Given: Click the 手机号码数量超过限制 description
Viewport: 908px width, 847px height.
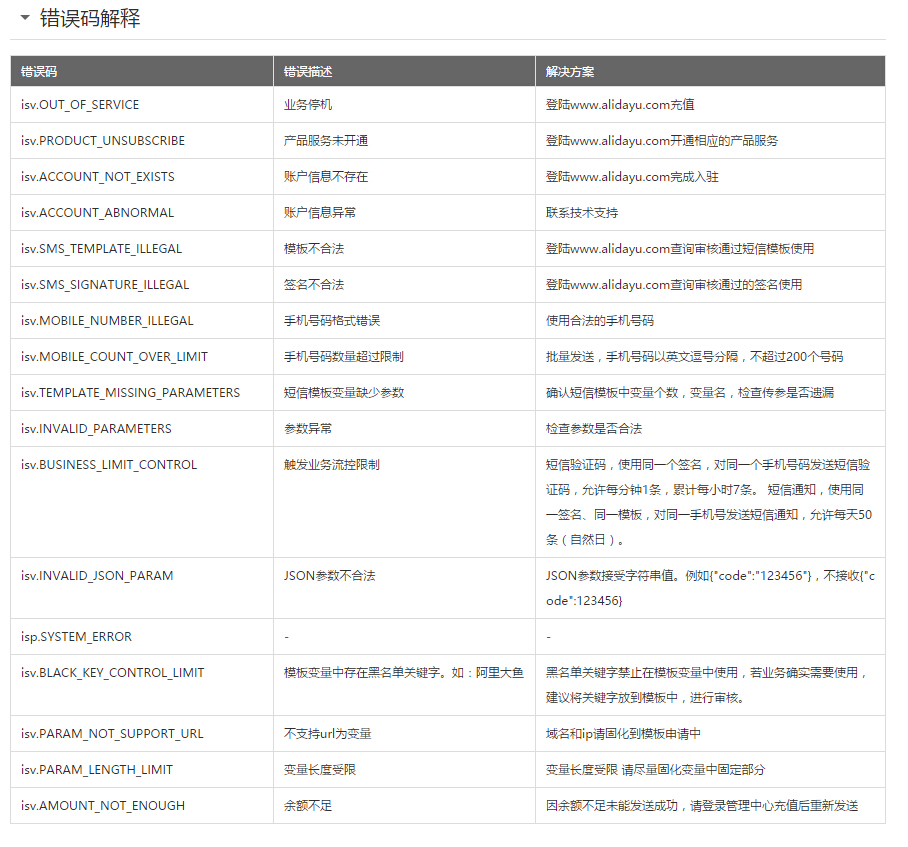Looking at the screenshot, I should tap(344, 357).
